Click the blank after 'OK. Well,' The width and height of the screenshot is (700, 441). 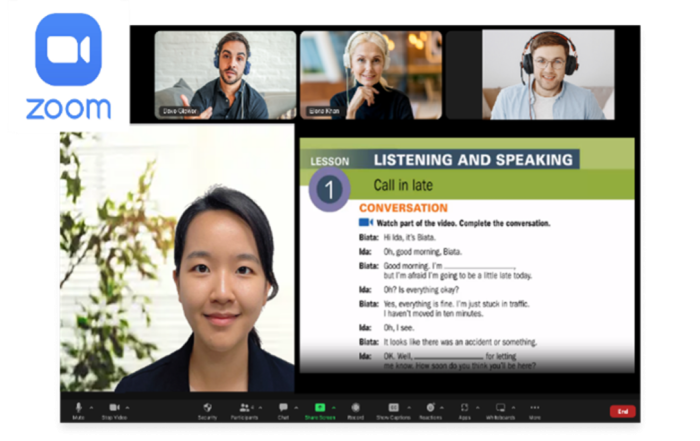[x=448, y=357]
